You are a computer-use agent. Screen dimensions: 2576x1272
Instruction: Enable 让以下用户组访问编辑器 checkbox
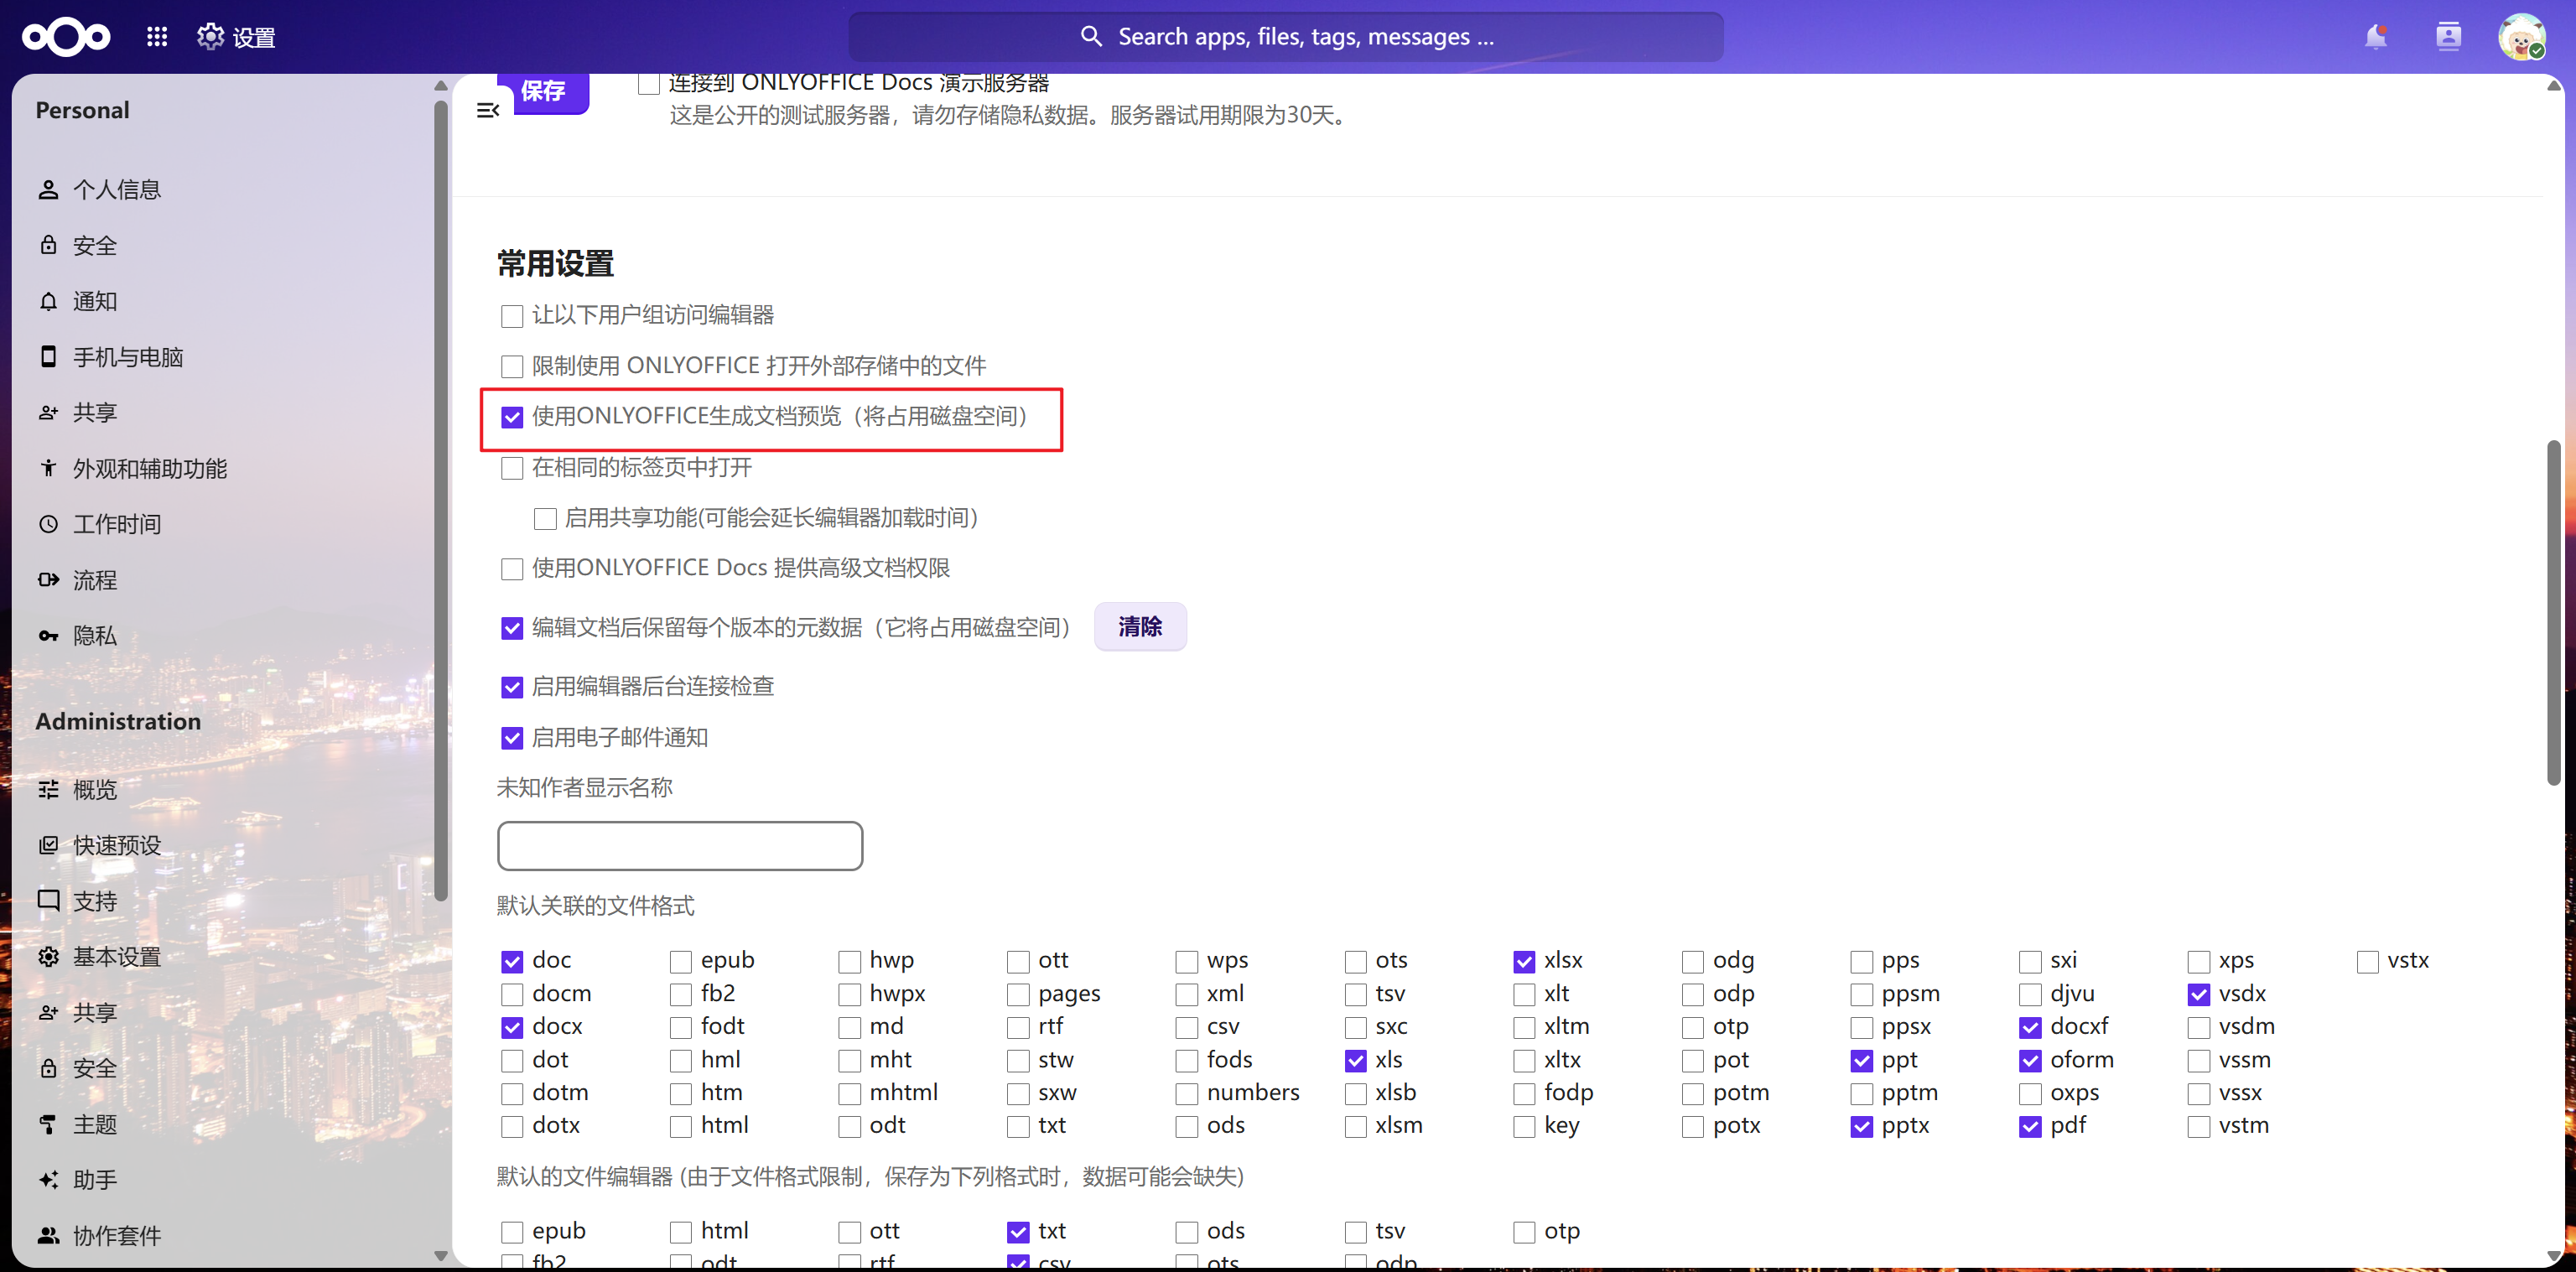point(512,316)
